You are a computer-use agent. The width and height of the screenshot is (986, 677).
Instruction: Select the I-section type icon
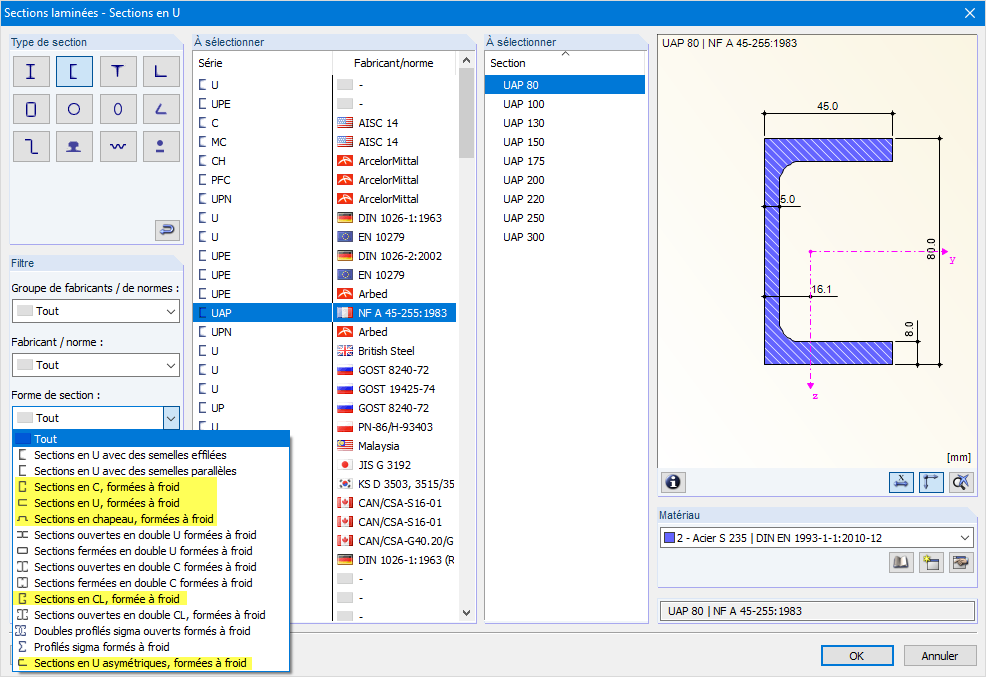click(x=31, y=71)
